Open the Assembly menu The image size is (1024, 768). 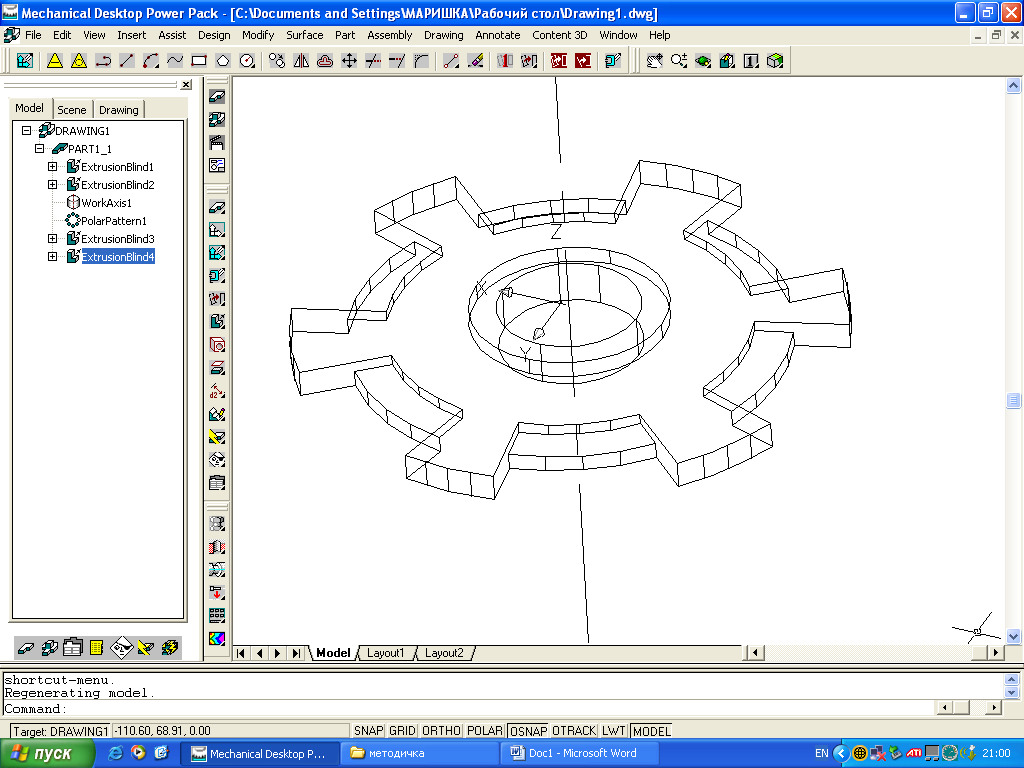click(x=389, y=35)
